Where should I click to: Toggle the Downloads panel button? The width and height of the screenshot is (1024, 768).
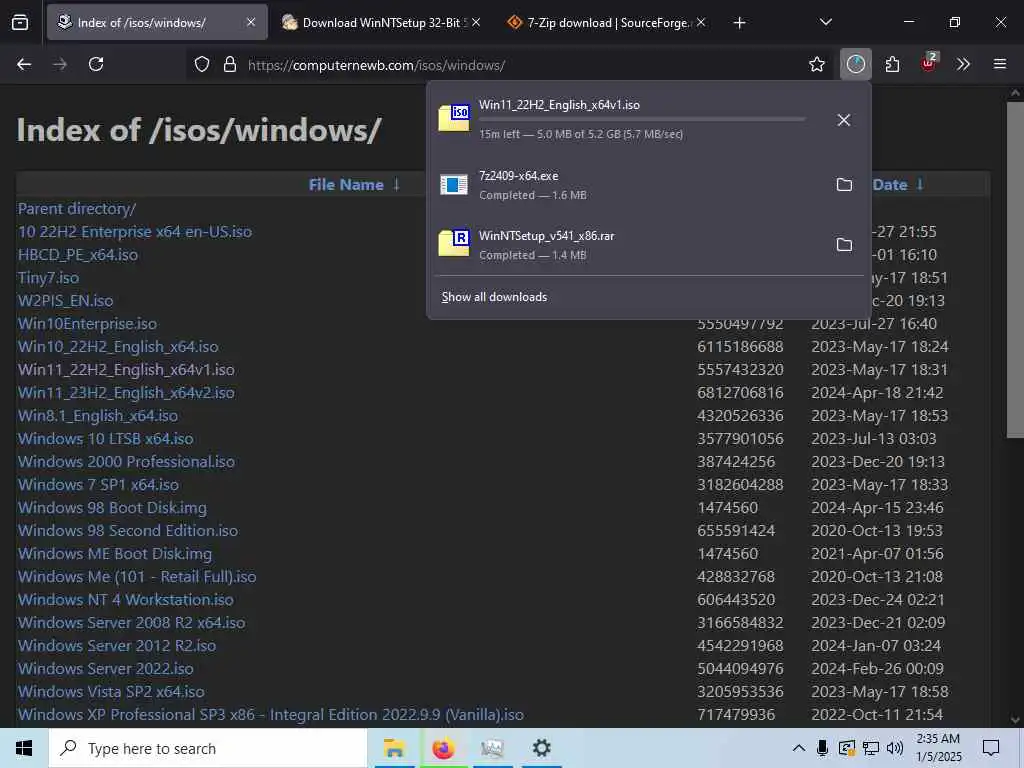pos(856,64)
